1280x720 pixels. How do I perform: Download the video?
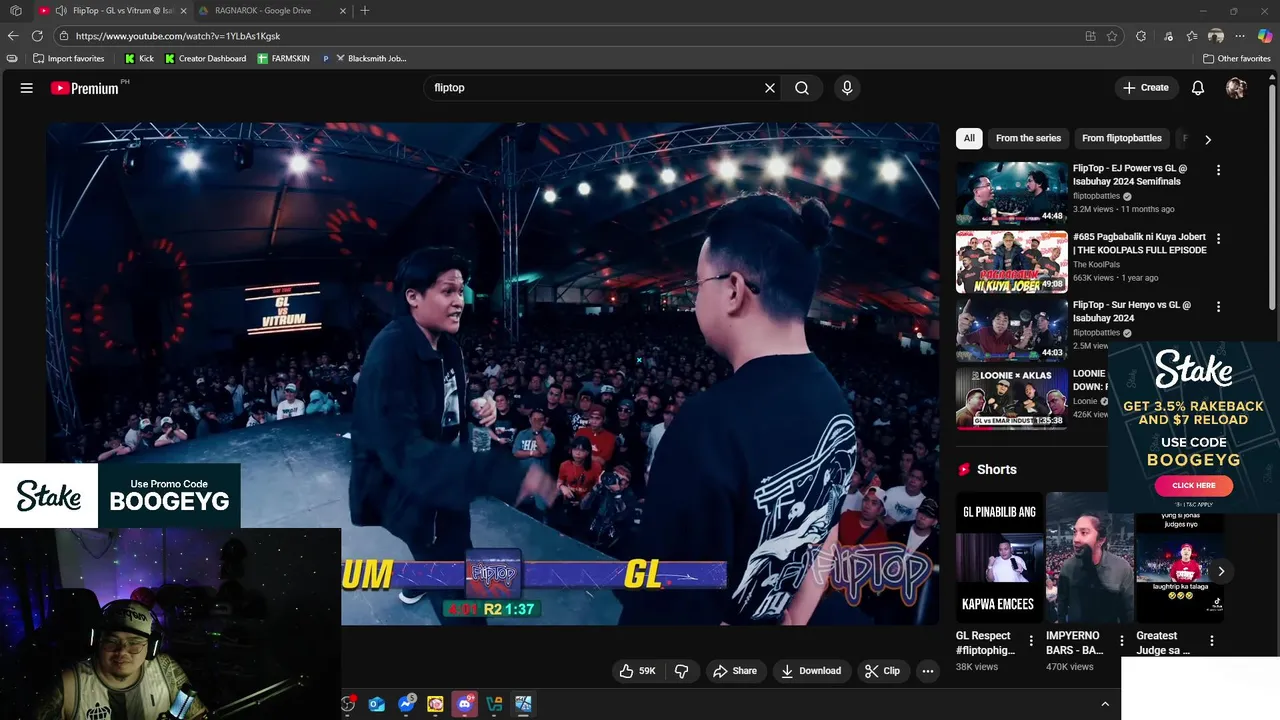[811, 671]
